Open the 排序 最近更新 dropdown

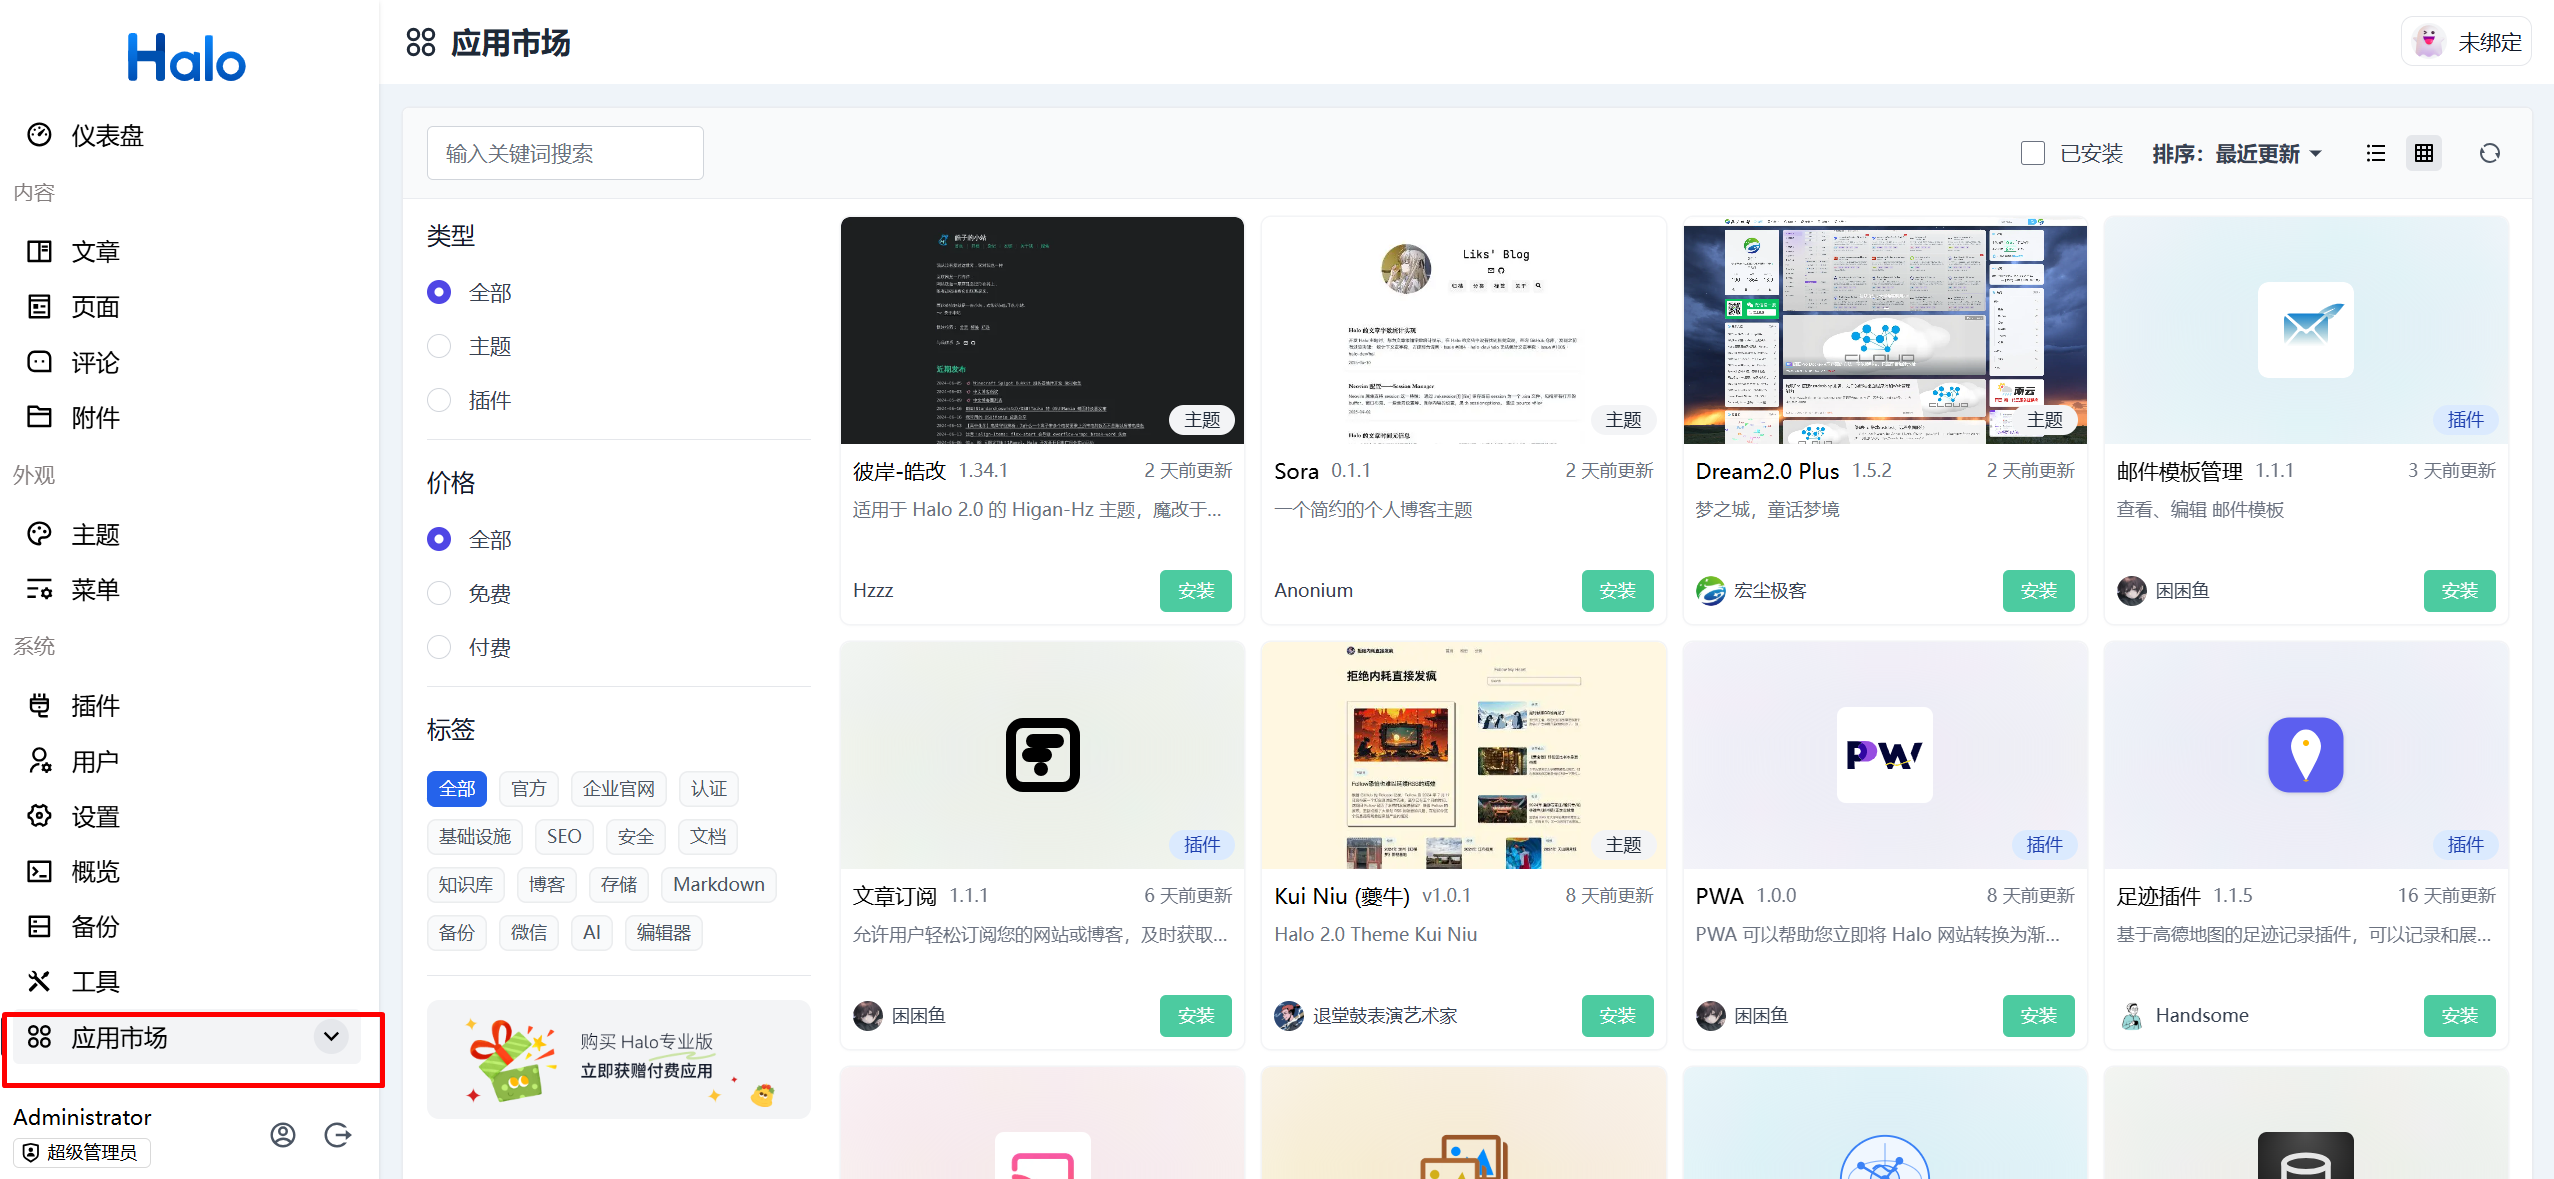click(2237, 153)
